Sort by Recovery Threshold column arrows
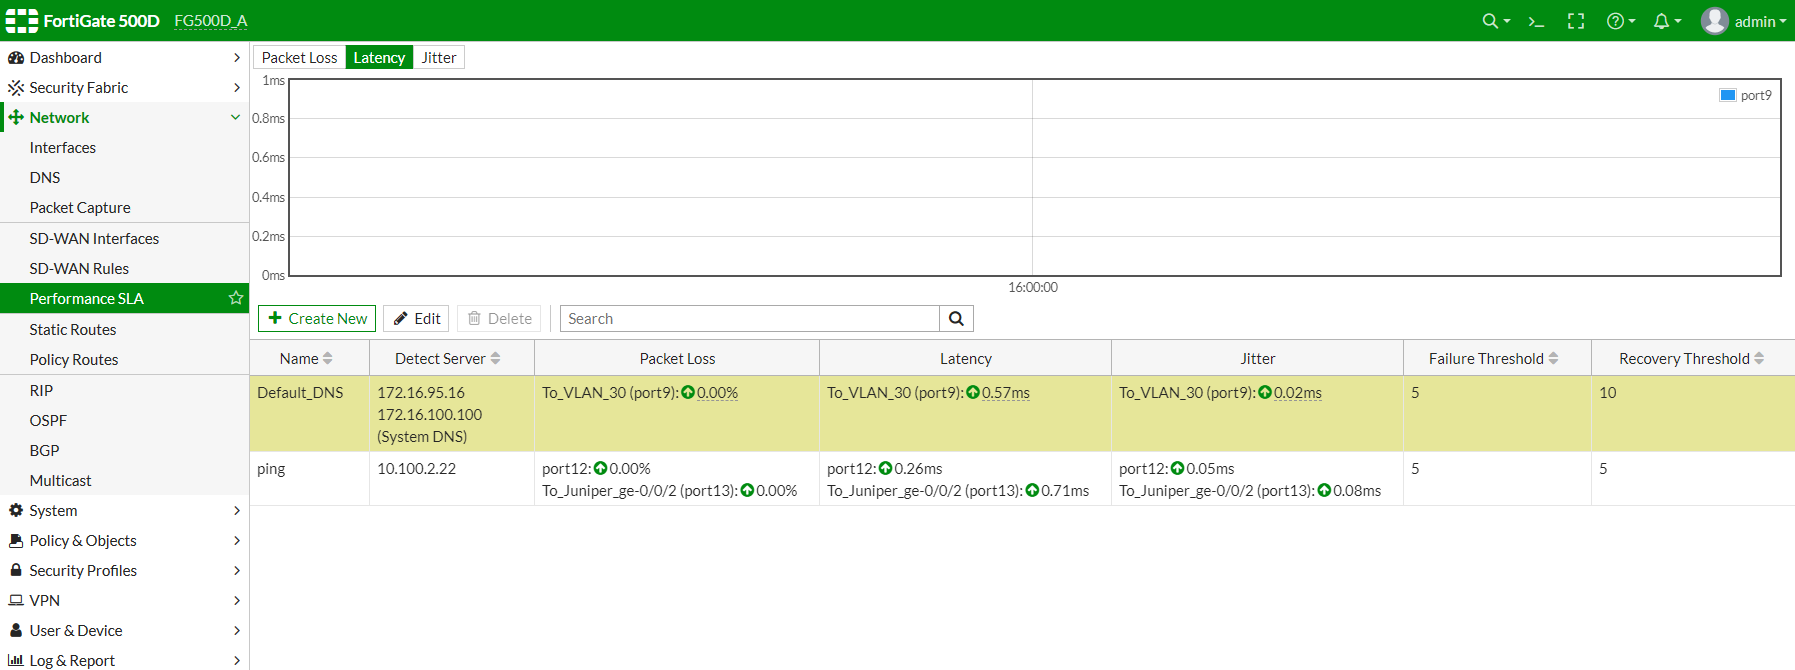This screenshot has height=670, width=1795. (1759, 359)
